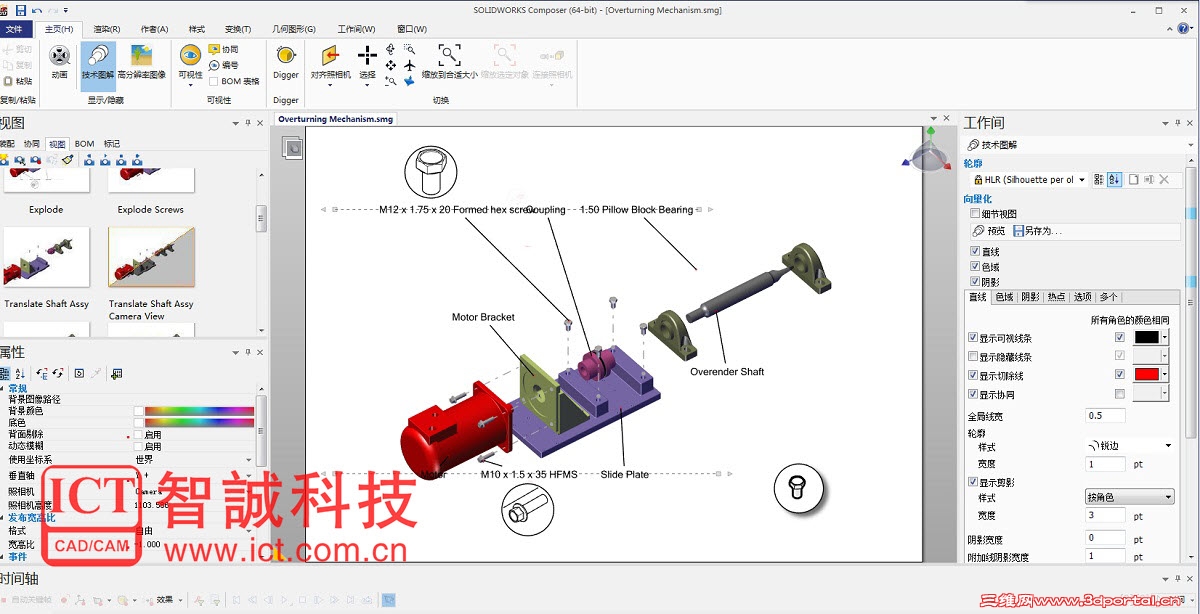The height and width of the screenshot is (614, 1200).
Task: Click the 剪影 宽度 field showing 3
Action: coord(1105,515)
